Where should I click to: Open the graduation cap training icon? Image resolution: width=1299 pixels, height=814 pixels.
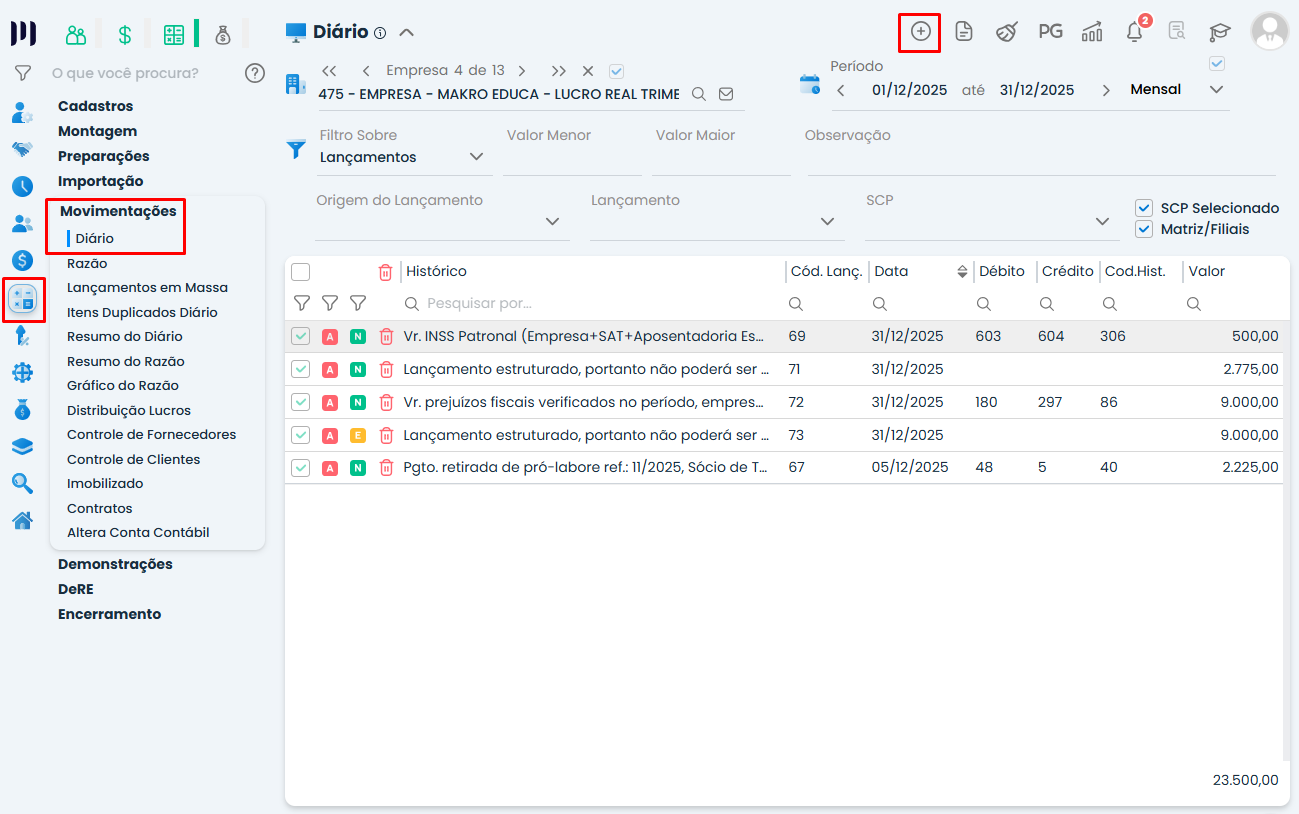coord(1220,32)
